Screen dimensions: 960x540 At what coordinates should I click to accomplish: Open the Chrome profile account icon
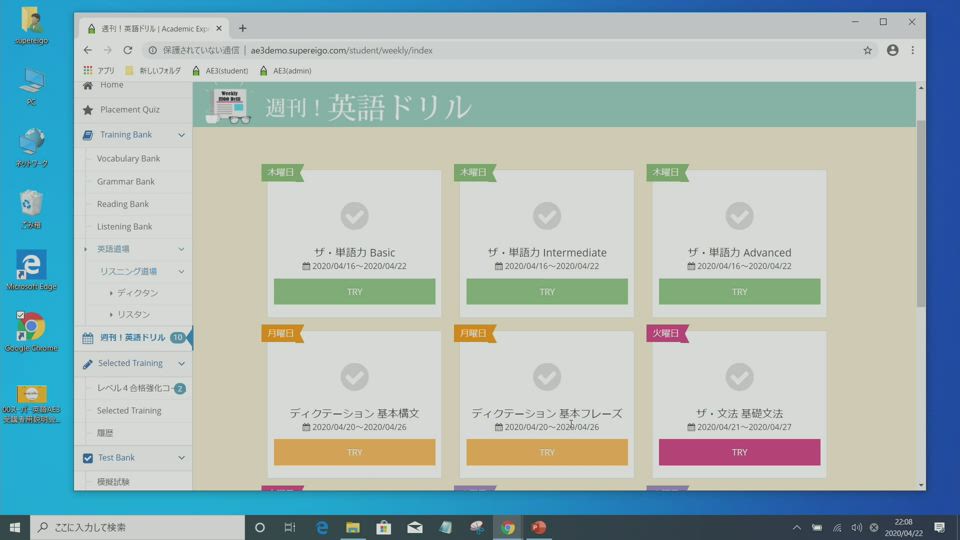pyautogui.click(x=892, y=50)
